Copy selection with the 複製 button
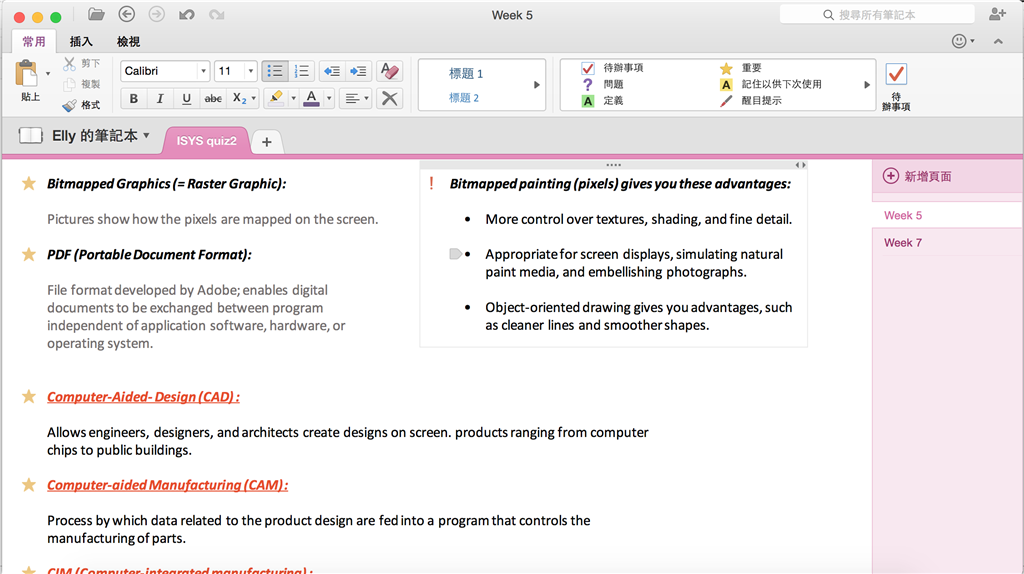 [82, 84]
